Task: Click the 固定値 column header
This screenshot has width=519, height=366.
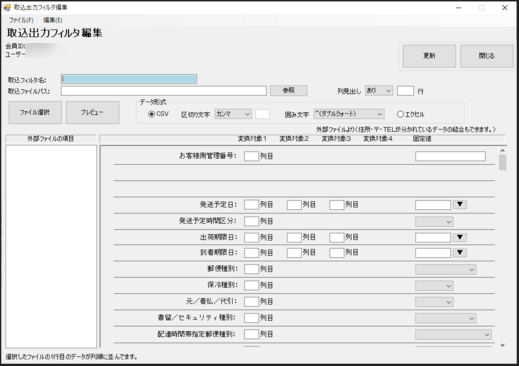Action: tap(422, 139)
